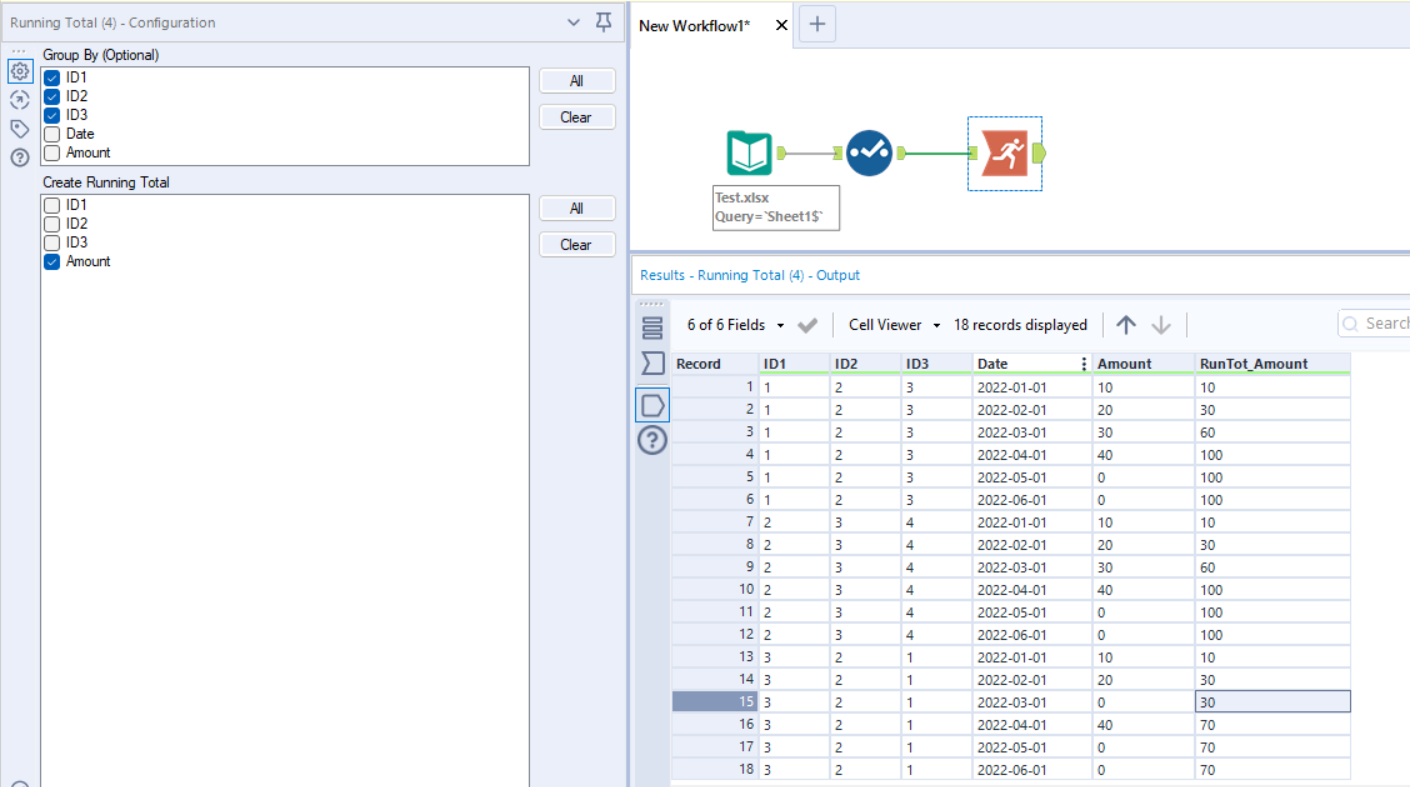1410x787 pixels.
Task: Show the results metadata sigma icon
Action: pyautogui.click(x=652, y=364)
